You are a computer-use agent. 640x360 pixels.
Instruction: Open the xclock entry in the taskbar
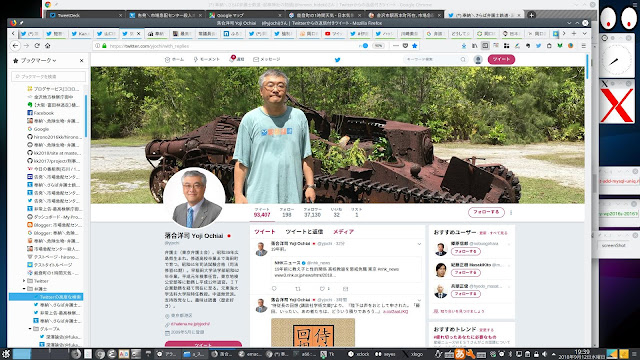click(359, 354)
